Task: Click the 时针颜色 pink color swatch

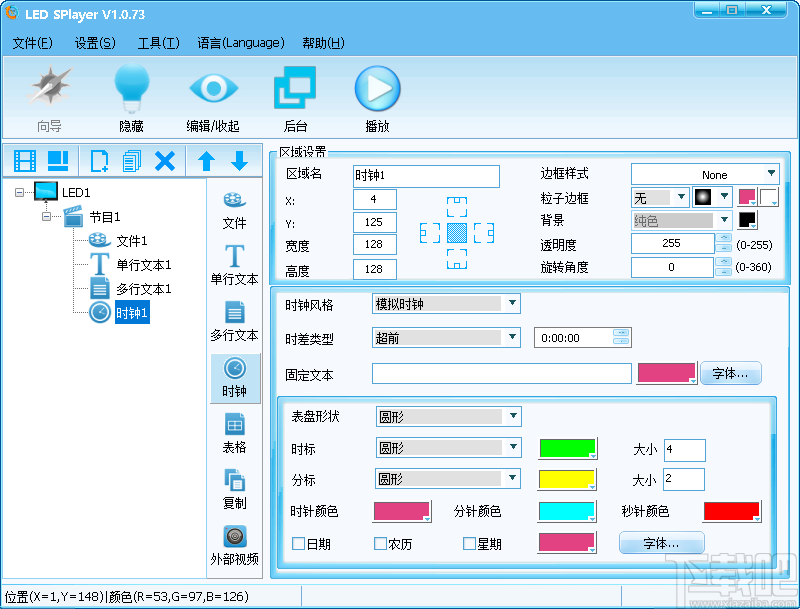Action: 402,511
